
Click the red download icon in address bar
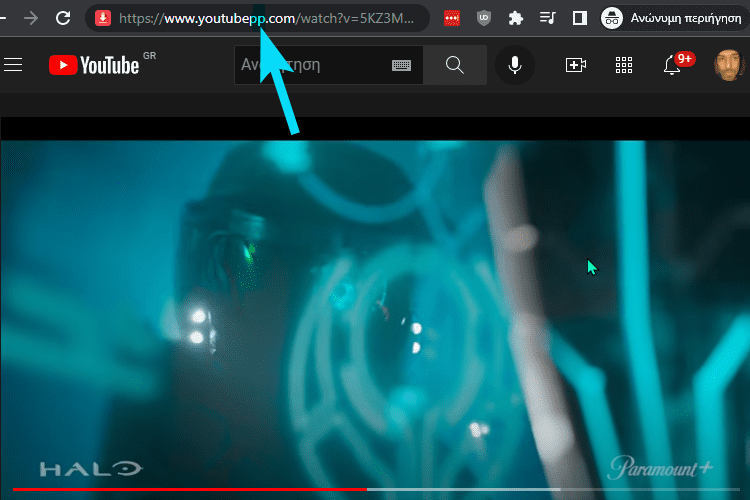(x=103, y=18)
